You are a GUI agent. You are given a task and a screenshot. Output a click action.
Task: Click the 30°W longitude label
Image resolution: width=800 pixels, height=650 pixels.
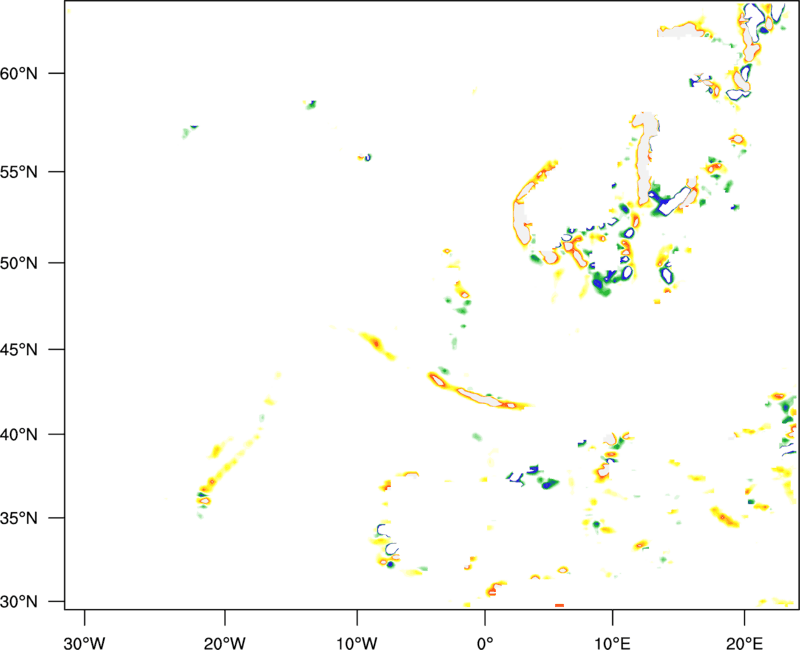[85, 643]
